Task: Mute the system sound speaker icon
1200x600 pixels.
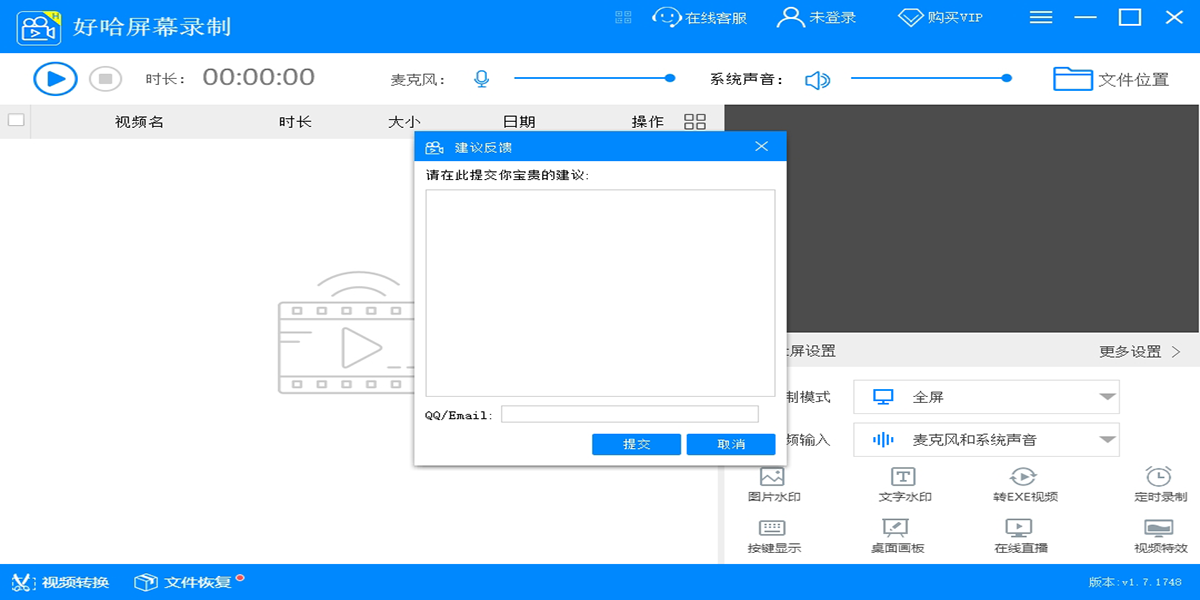Action: [818, 80]
